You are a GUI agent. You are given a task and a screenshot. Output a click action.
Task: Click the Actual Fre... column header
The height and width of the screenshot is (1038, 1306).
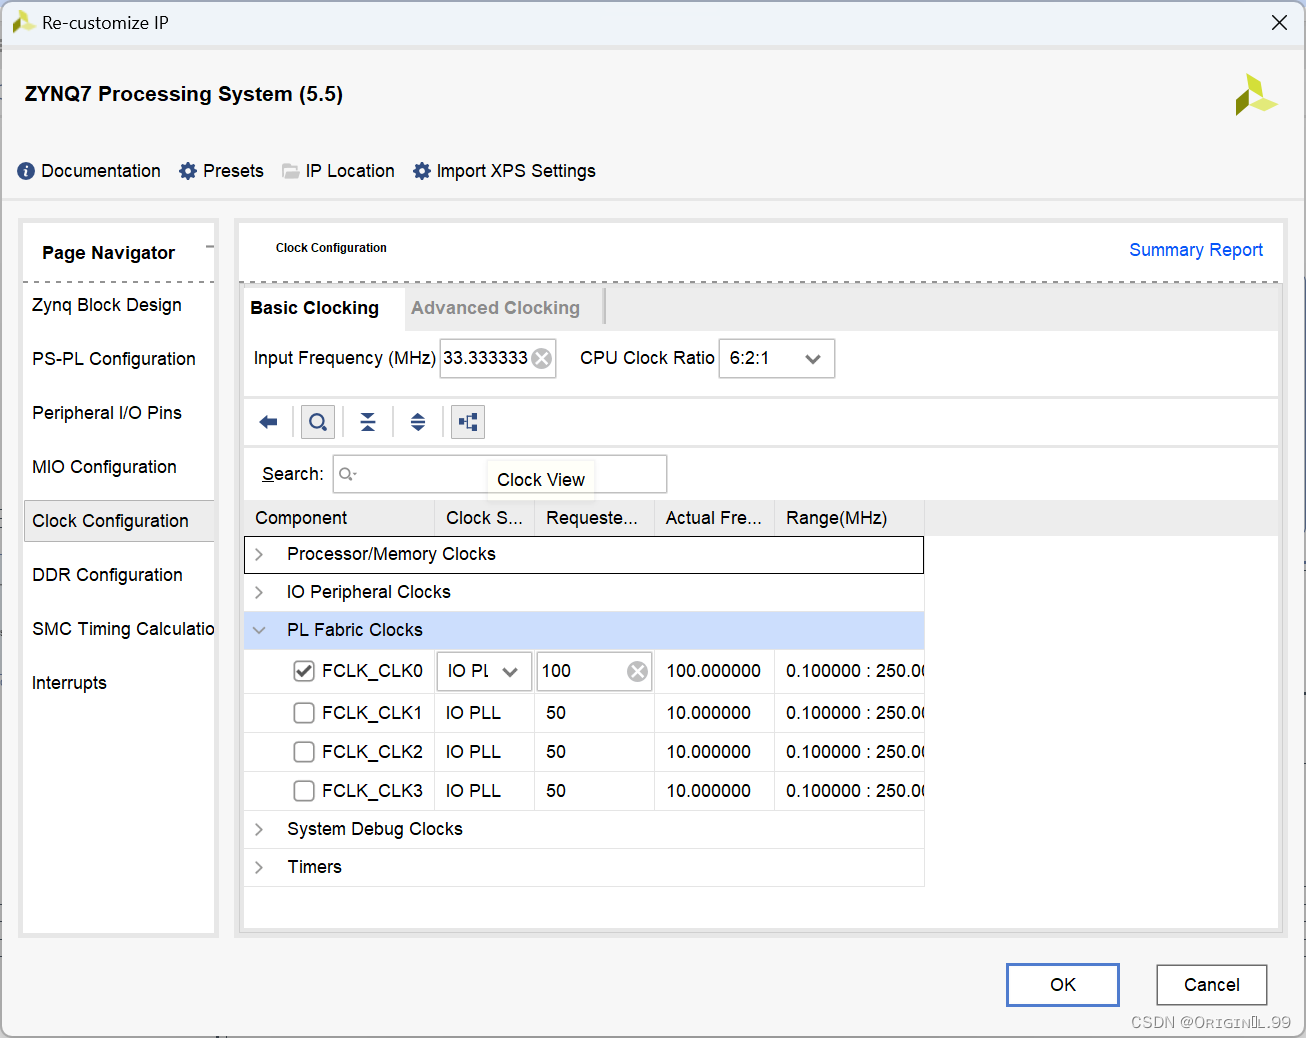pos(714,518)
